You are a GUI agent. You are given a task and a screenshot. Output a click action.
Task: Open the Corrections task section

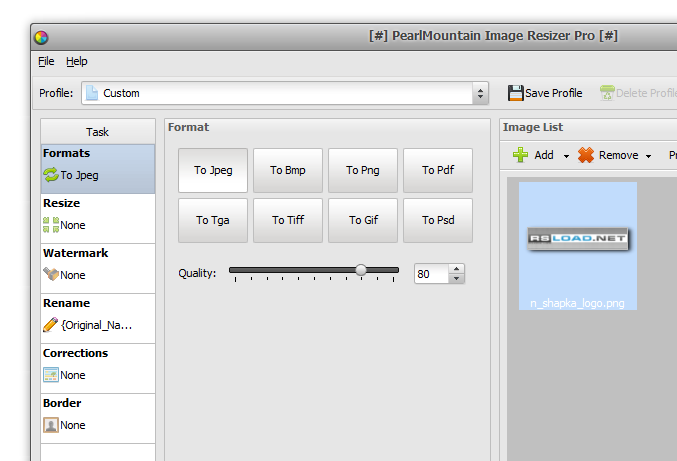coord(98,369)
